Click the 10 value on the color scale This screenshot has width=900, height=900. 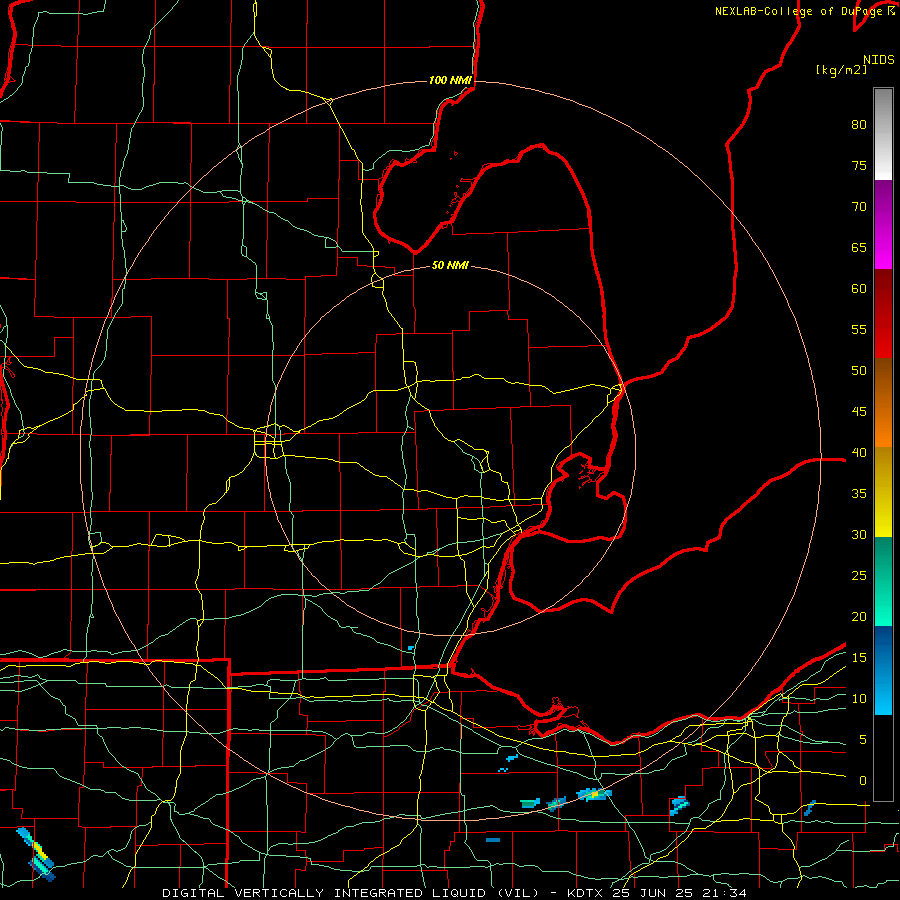(x=859, y=699)
